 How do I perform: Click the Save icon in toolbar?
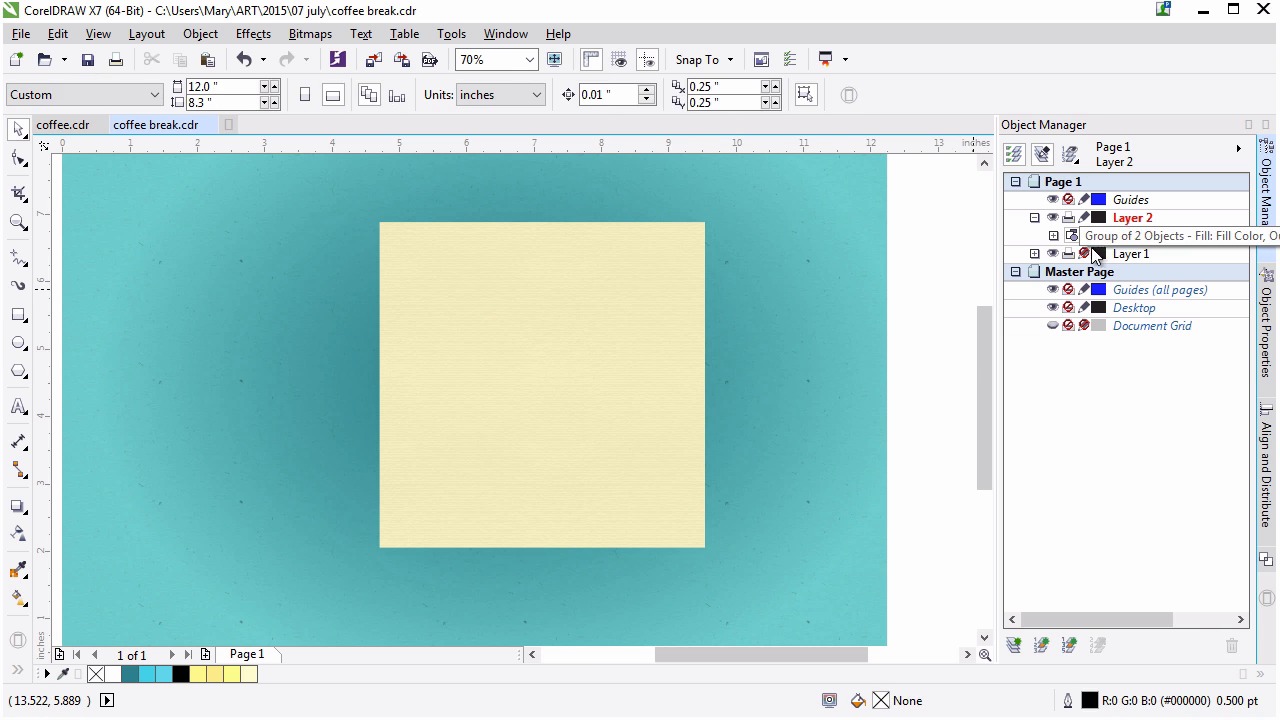click(88, 60)
